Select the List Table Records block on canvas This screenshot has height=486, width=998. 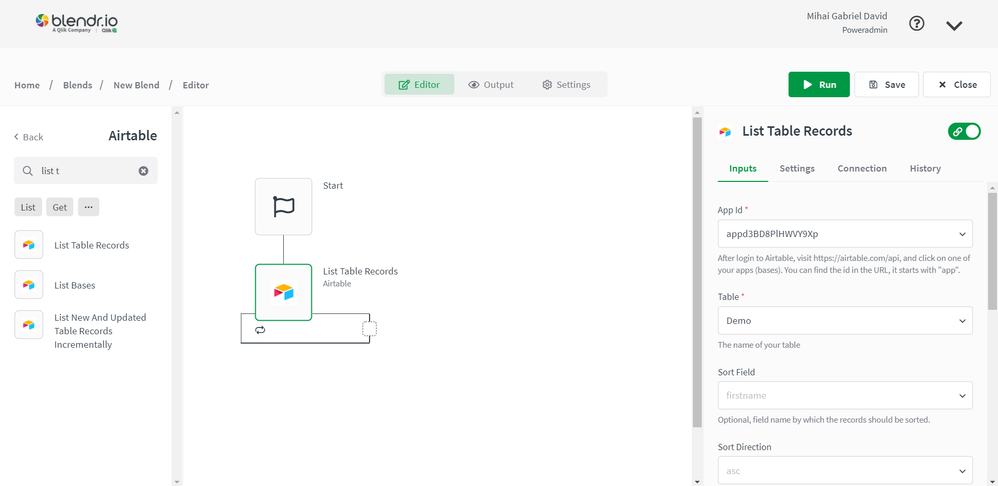284,292
